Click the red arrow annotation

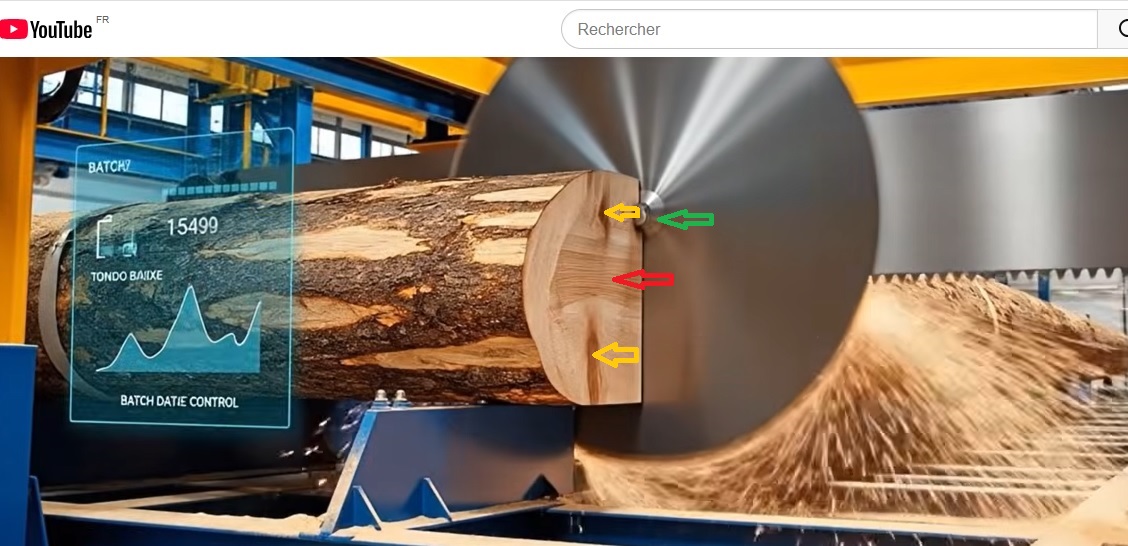(x=643, y=279)
